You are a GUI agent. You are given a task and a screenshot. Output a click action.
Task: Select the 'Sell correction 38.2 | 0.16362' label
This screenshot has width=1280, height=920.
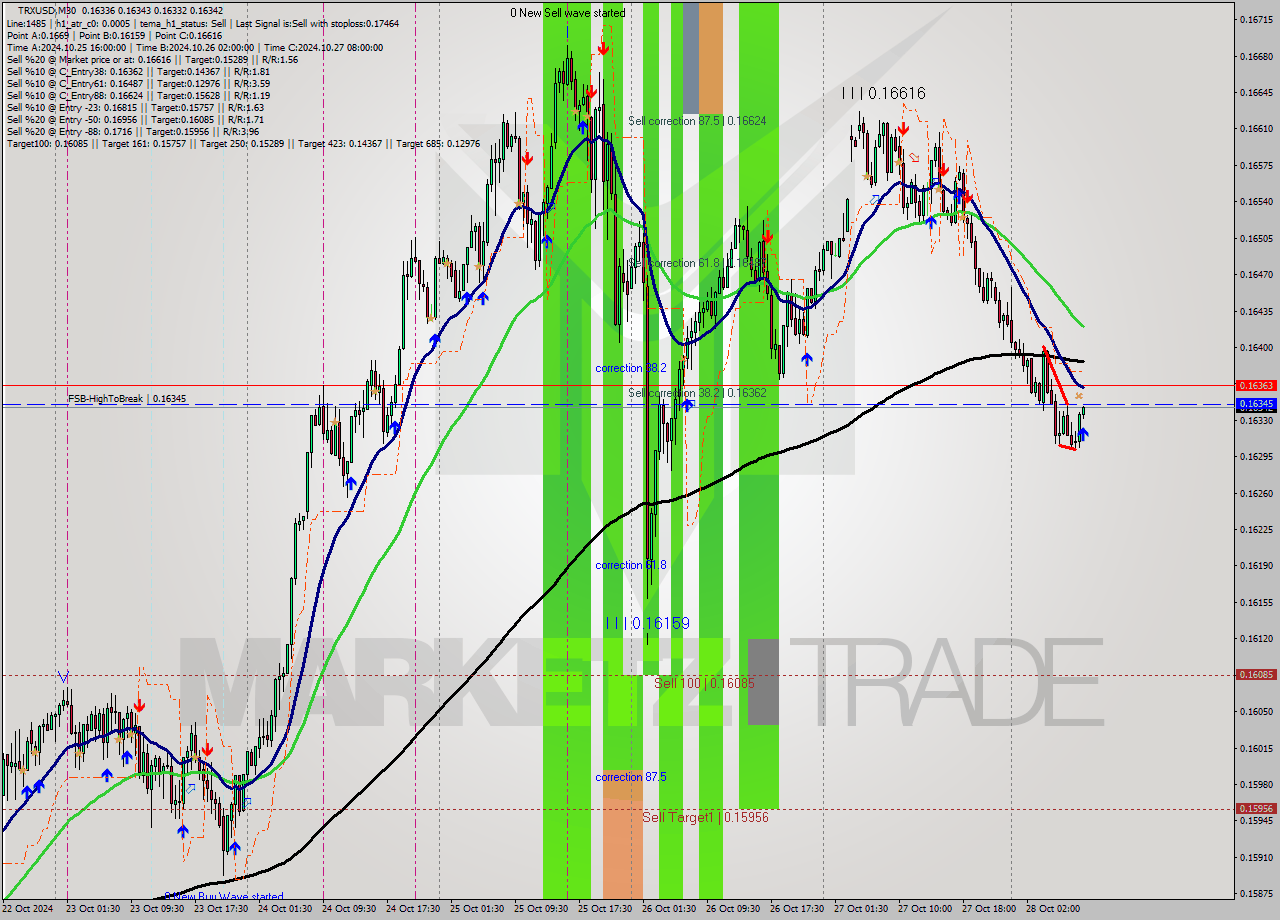click(x=697, y=393)
